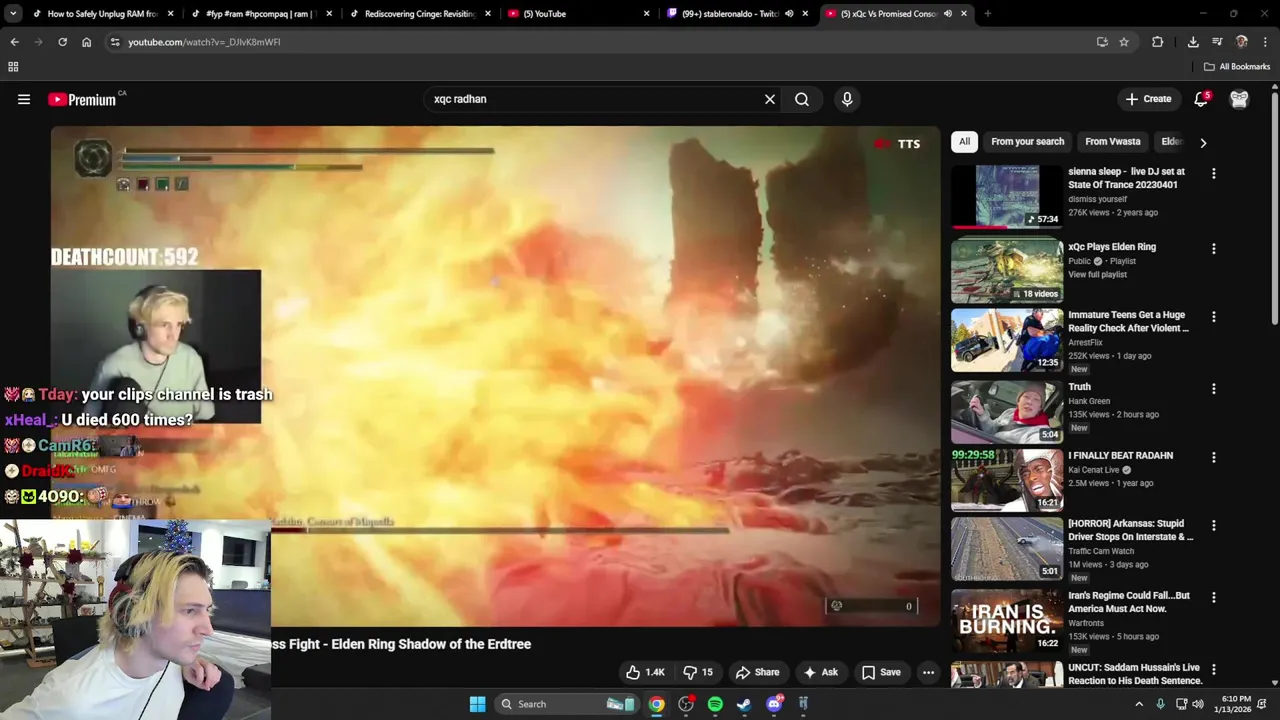This screenshot has height=720, width=1280.
Task: Open the taskbar volume control
Action: [x=1198, y=704]
